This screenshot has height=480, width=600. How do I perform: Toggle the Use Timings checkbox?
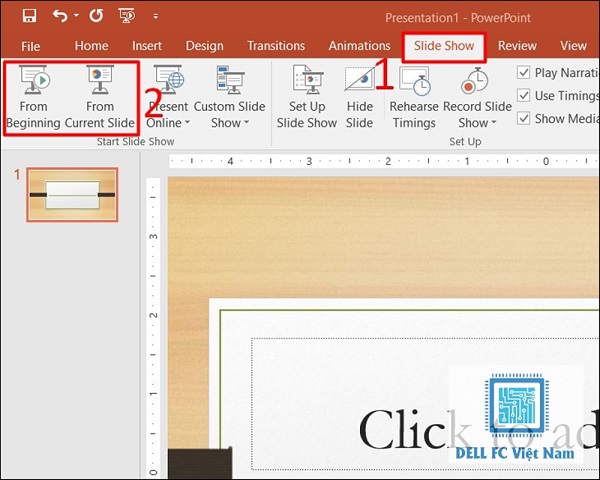523,95
